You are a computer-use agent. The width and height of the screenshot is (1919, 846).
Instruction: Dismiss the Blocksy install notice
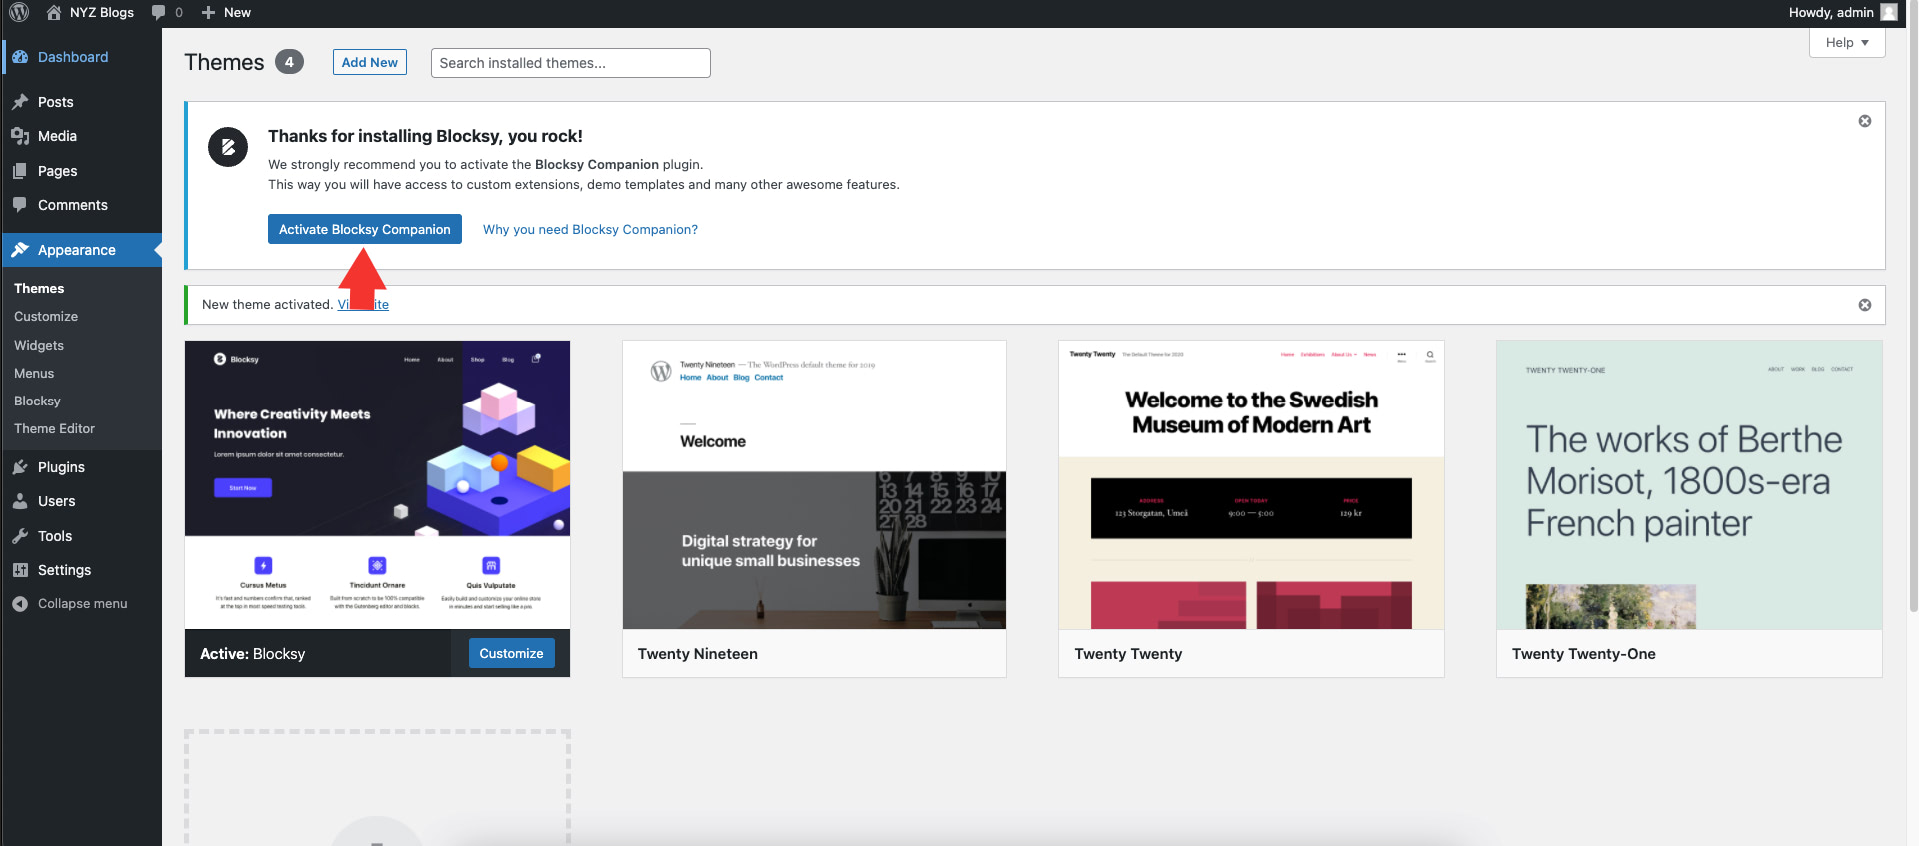1865,121
